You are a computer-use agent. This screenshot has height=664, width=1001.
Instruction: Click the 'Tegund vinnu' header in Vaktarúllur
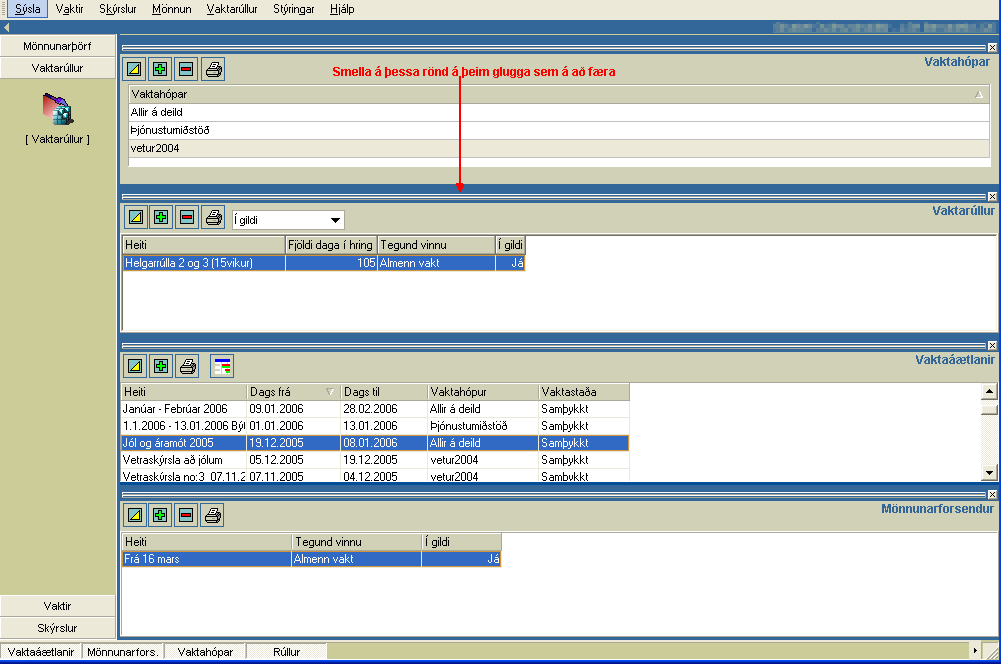click(436, 245)
